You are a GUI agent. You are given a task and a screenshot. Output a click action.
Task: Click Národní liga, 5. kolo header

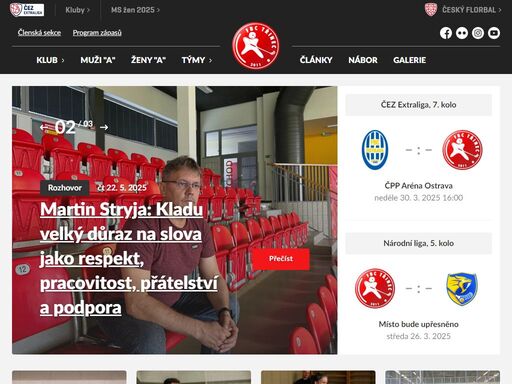tap(418, 243)
